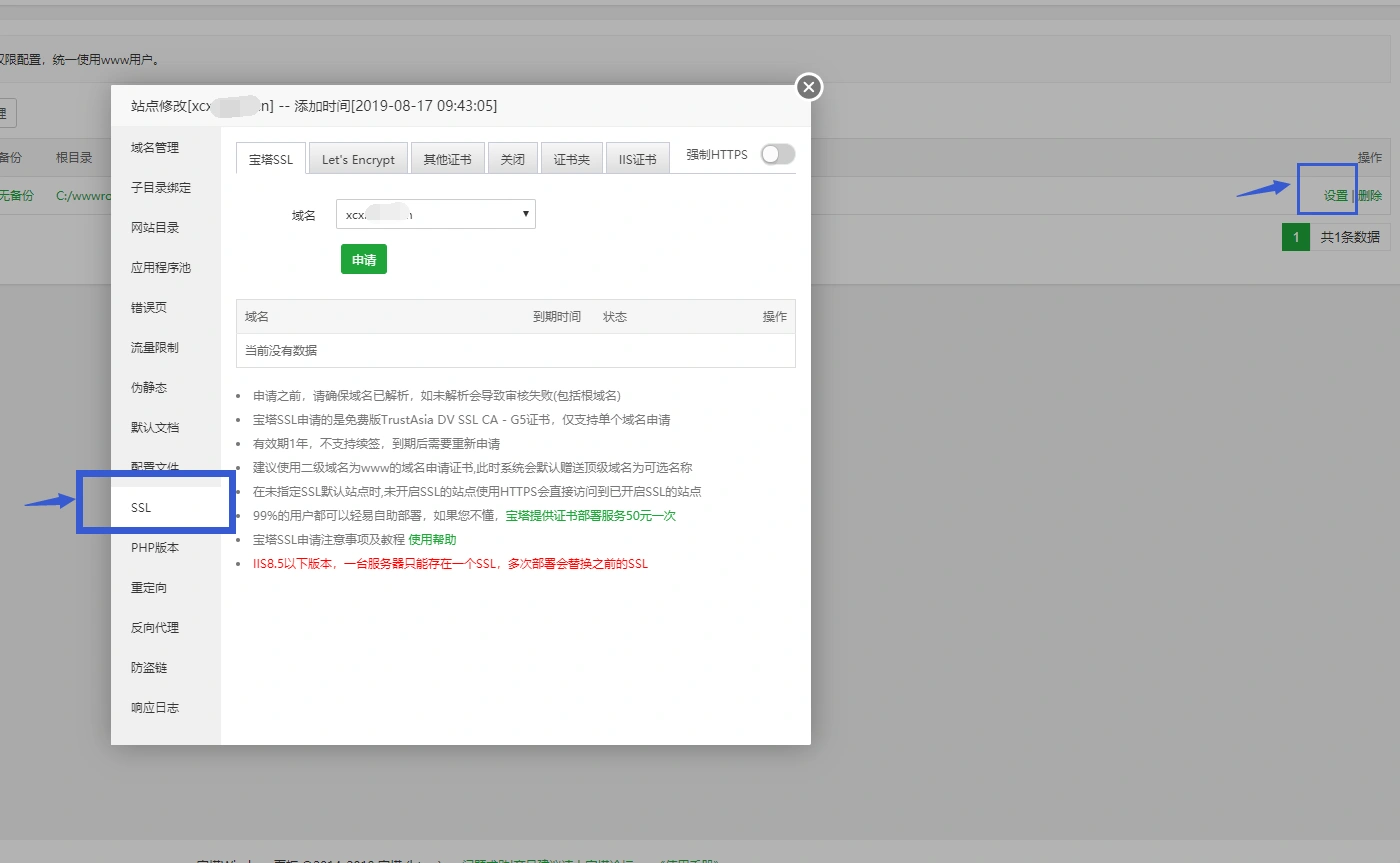Click page number 1 in pagination
This screenshot has width=1400, height=863.
coord(1295,237)
